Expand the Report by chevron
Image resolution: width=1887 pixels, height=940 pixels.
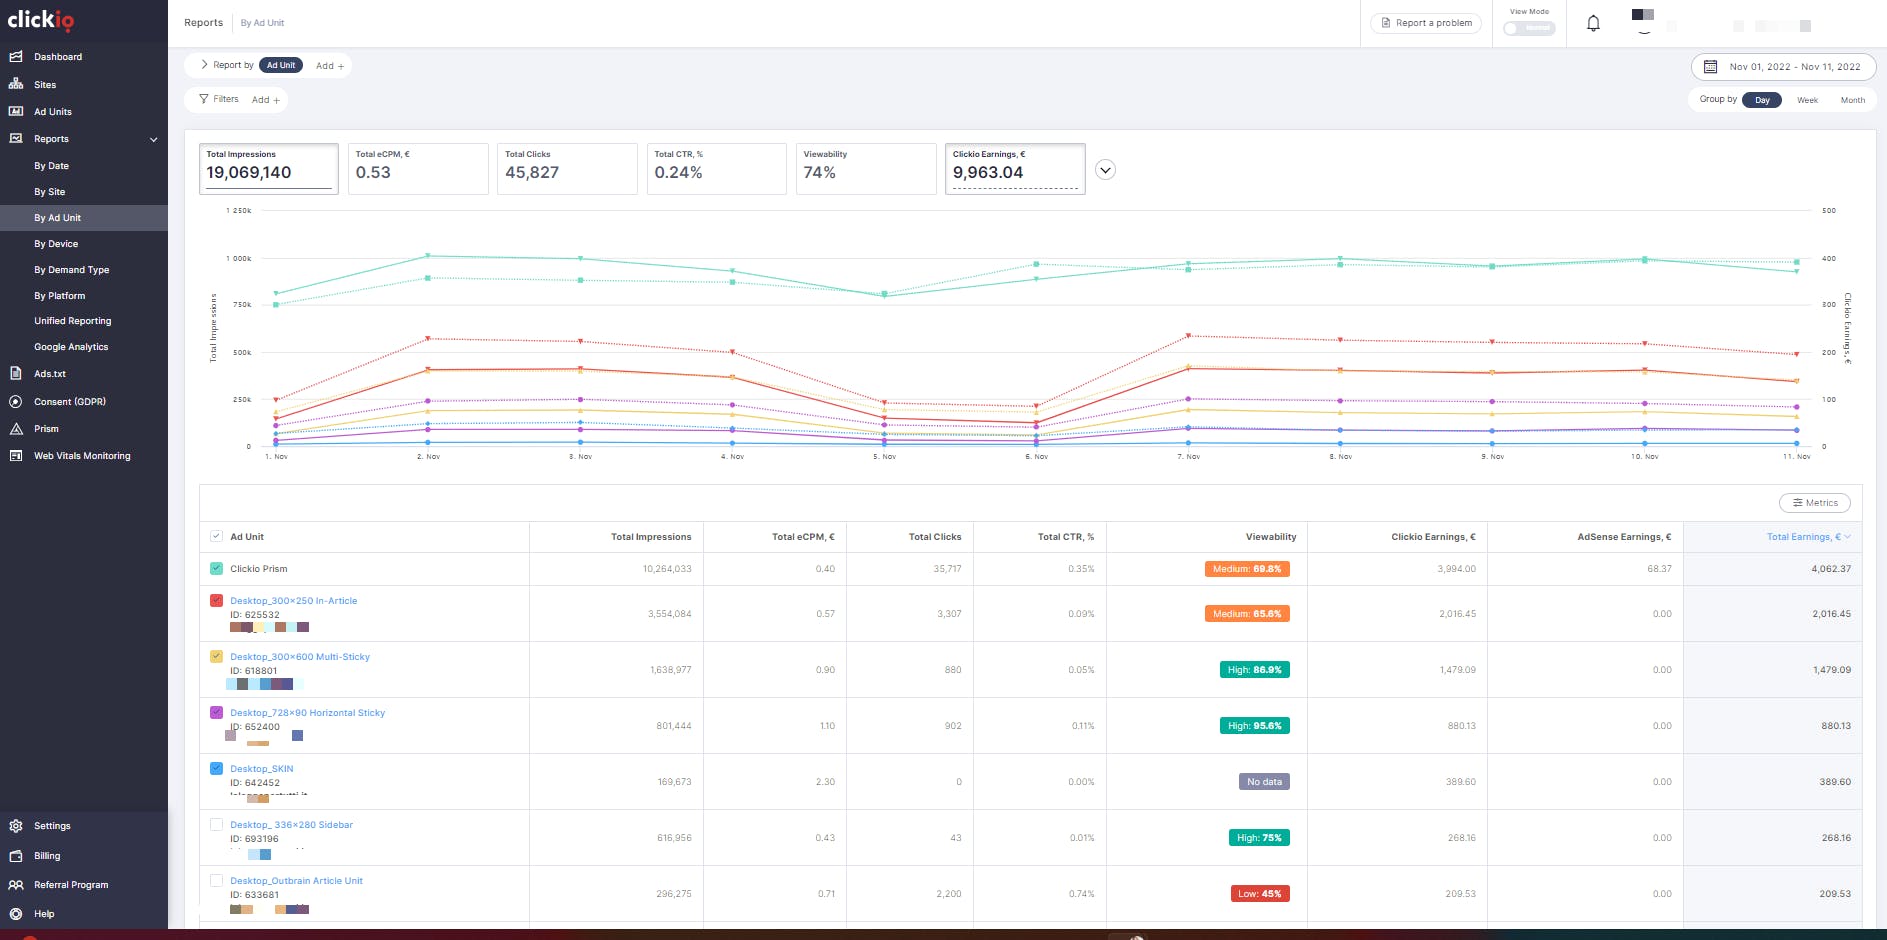click(x=204, y=65)
